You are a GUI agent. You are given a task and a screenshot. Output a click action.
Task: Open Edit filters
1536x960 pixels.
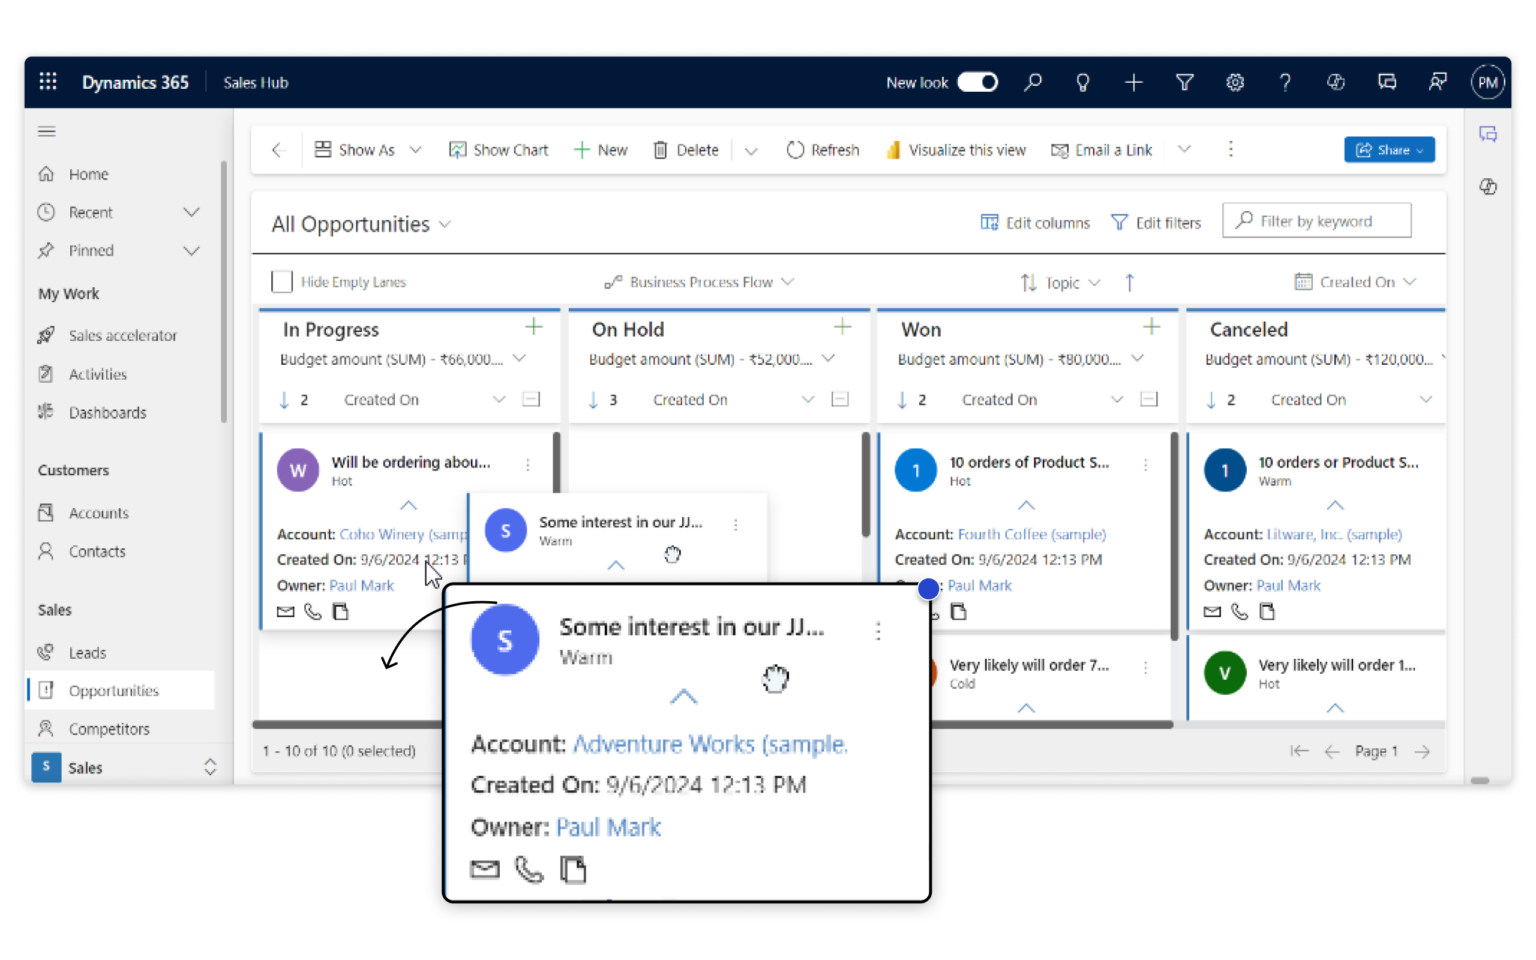click(1156, 222)
